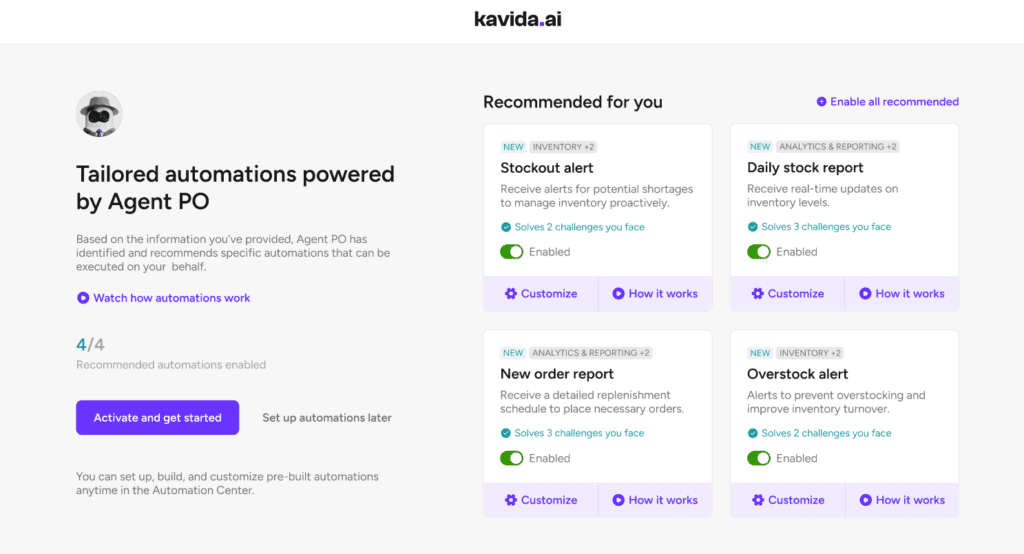
Task: Click the Agent PO avatar image
Action: 99,114
